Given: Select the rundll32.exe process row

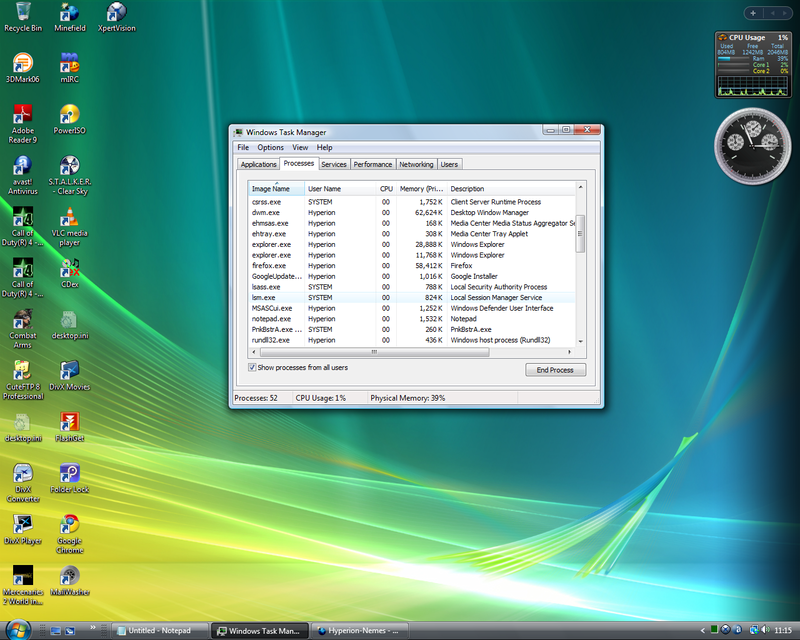Looking at the screenshot, I should [412, 340].
